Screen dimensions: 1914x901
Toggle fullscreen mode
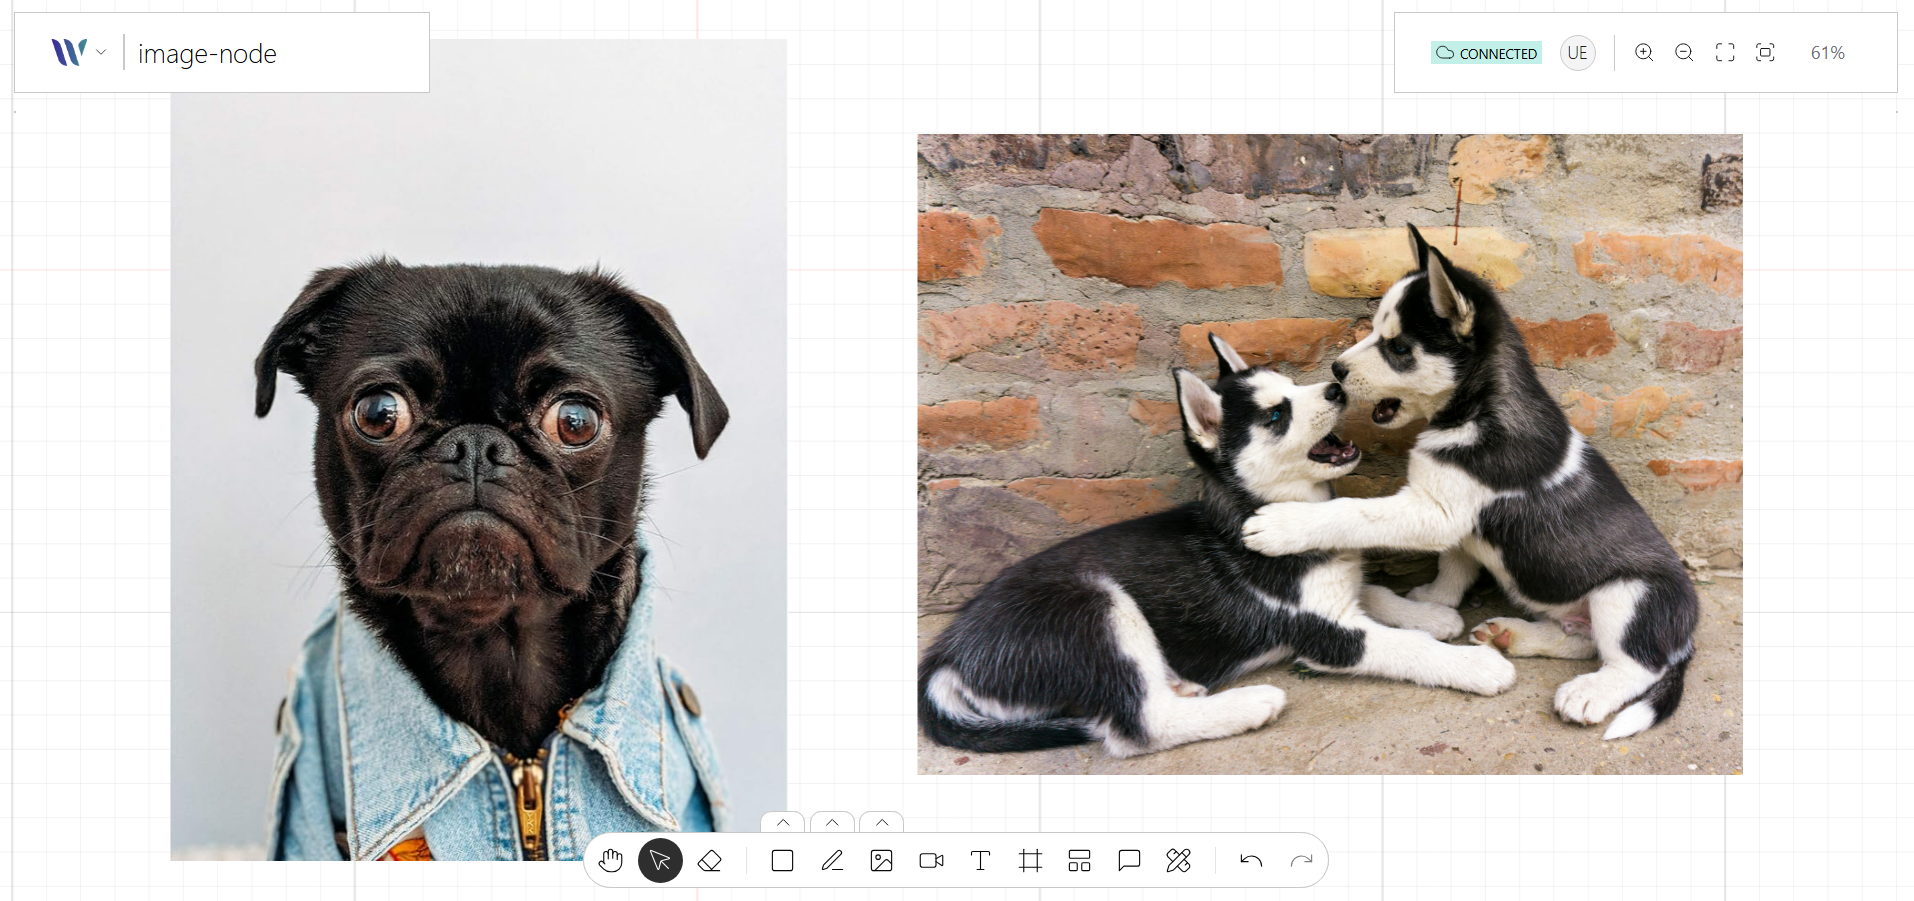pyautogui.click(x=1725, y=52)
